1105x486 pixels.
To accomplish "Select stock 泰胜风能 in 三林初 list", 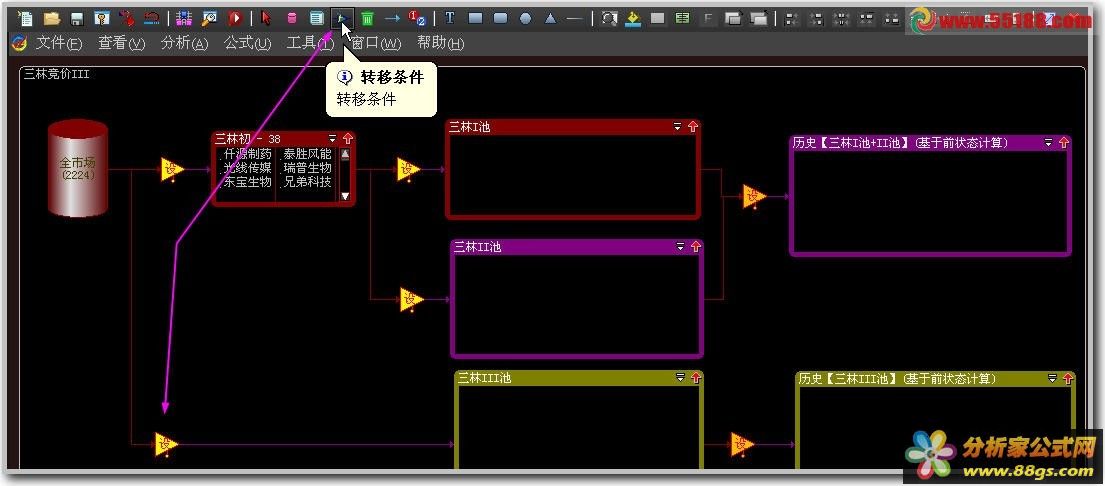I will click(307, 153).
